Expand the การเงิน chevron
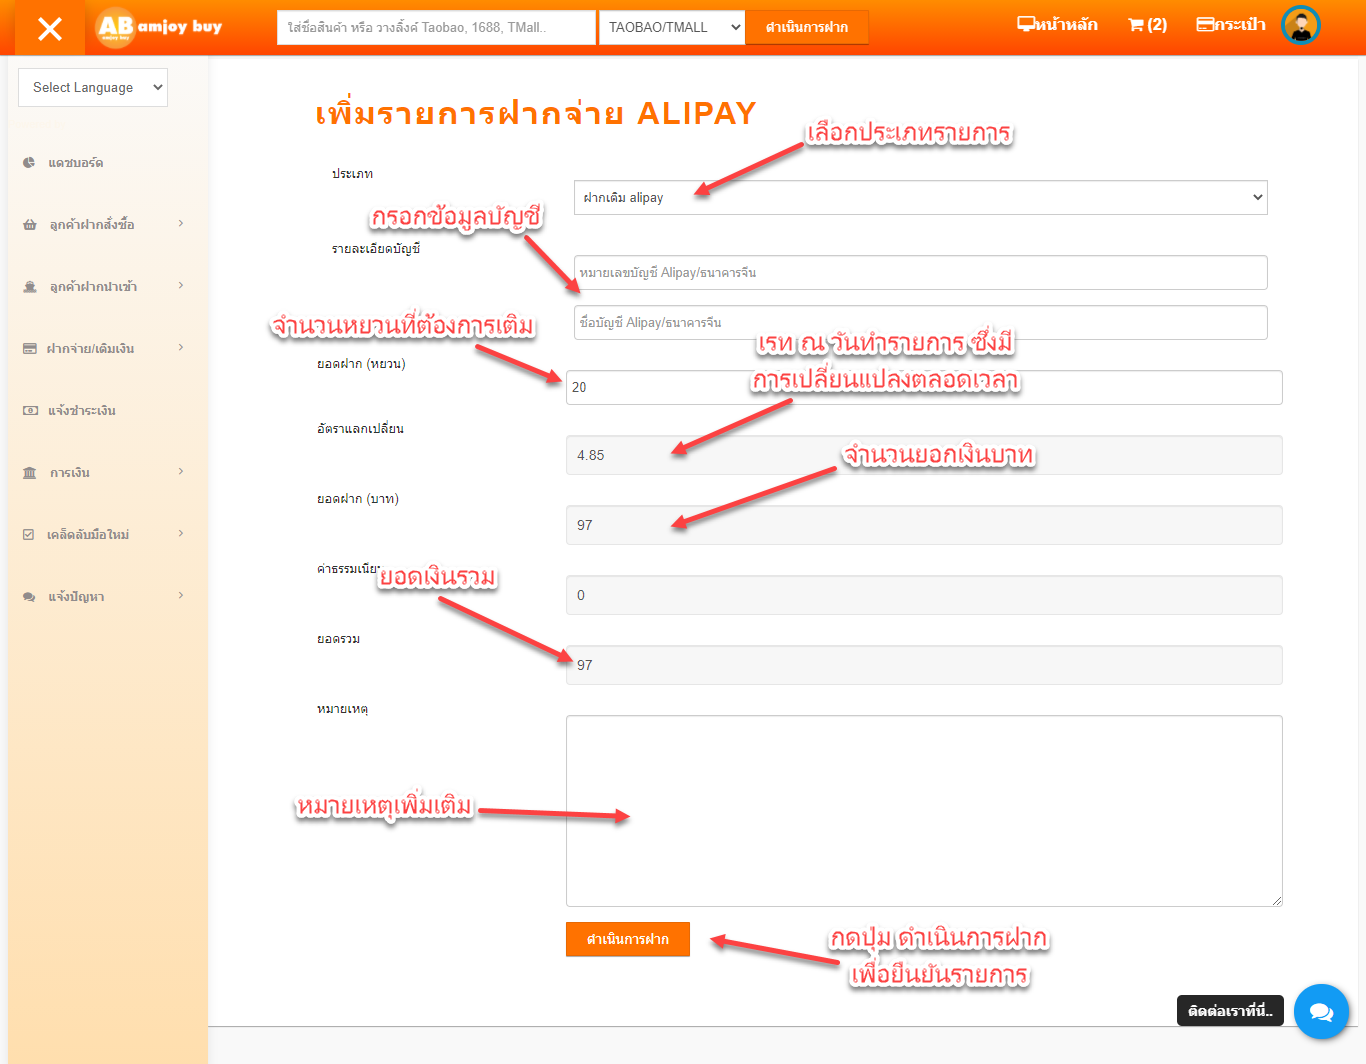Image resolution: width=1366 pixels, height=1064 pixels. [181, 471]
